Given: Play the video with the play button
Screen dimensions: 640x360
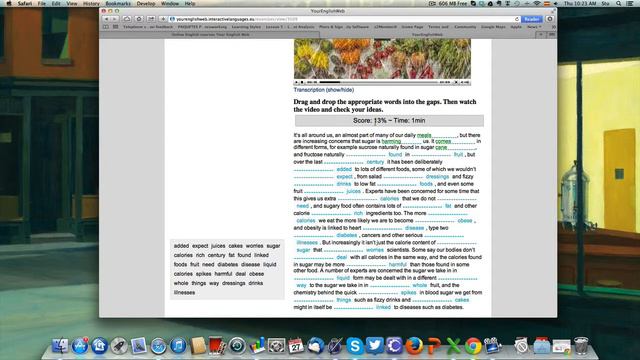Looking at the screenshot, I should [297, 82].
